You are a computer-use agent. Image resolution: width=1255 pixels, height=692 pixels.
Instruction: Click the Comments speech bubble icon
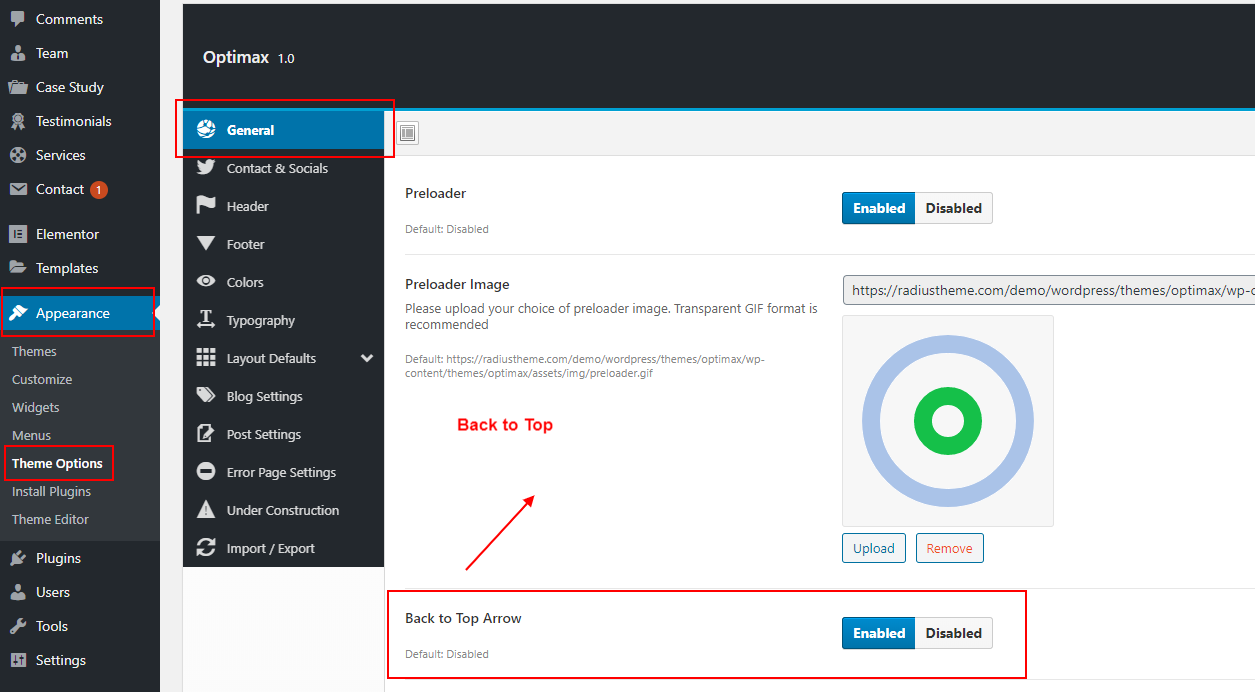17,19
